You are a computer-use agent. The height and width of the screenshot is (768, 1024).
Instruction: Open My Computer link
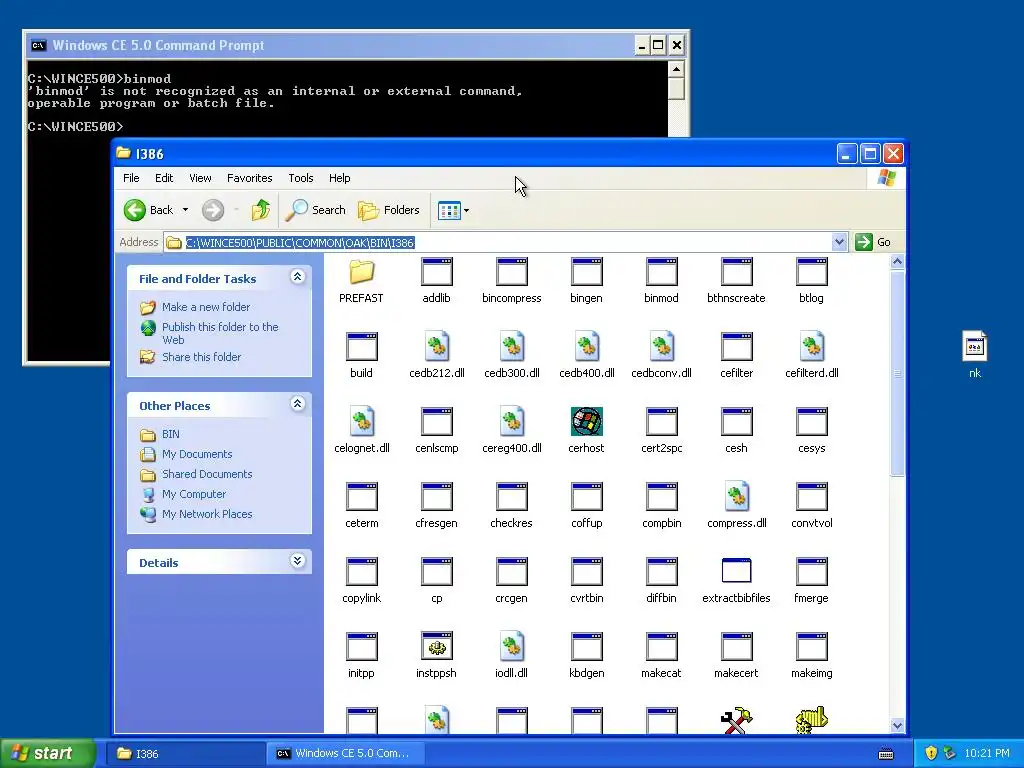pyautogui.click(x=194, y=494)
